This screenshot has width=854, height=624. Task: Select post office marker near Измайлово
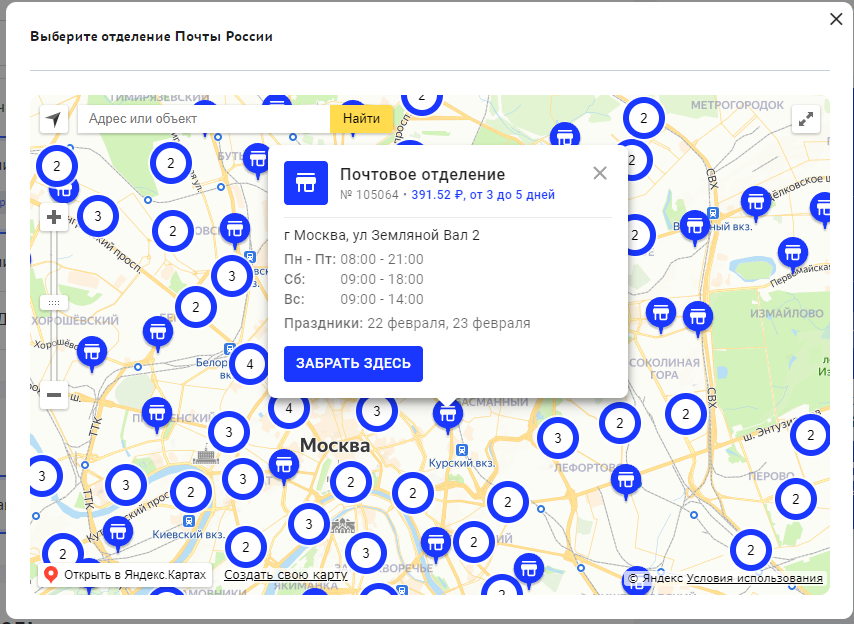point(698,314)
